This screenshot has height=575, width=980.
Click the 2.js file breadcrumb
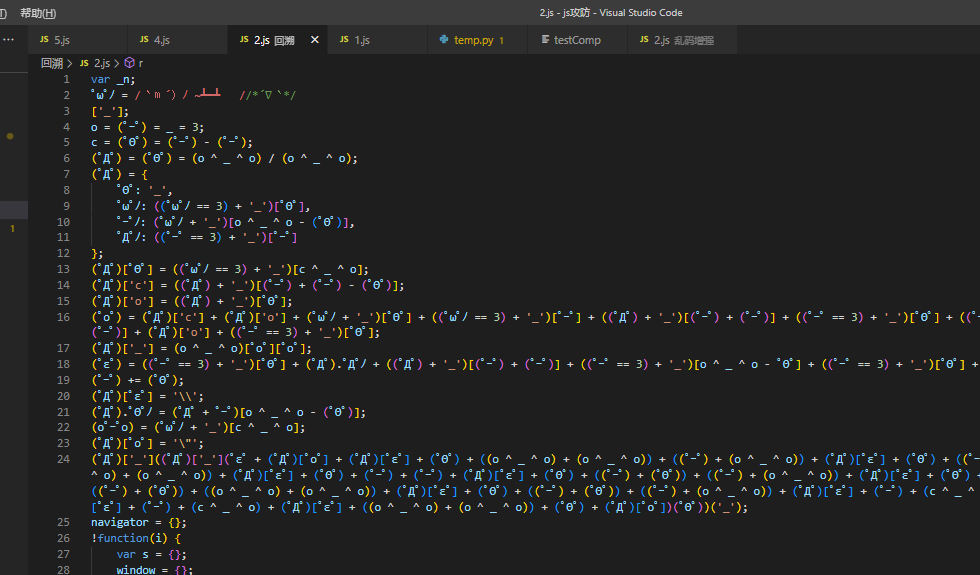point(102,63)
